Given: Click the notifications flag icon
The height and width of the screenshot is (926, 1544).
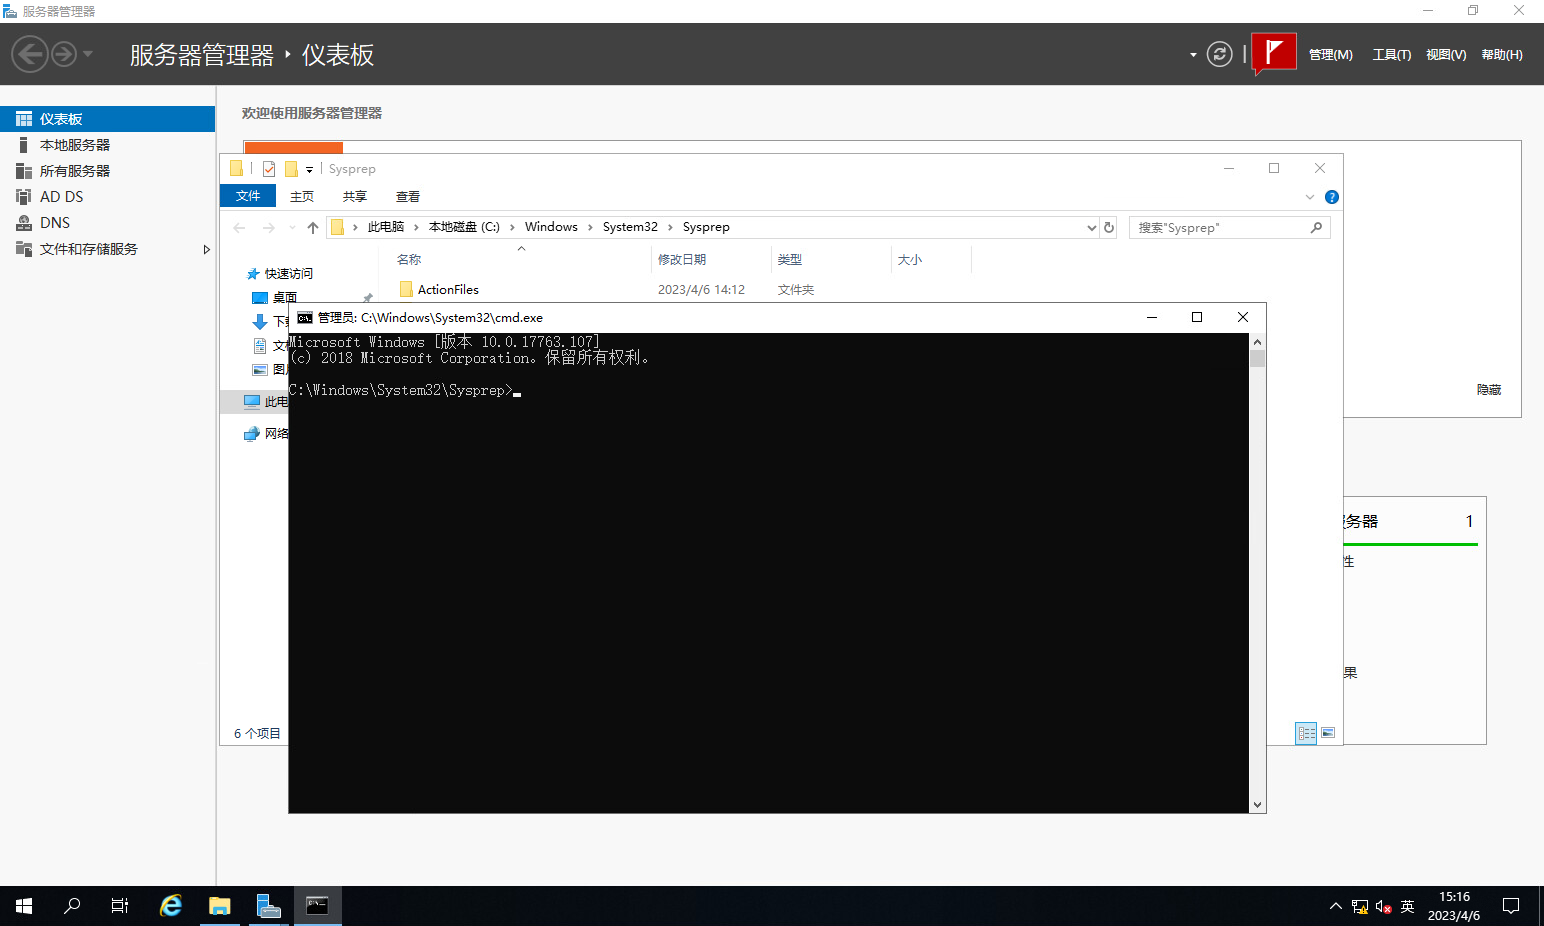Looking at the screenshot, I should click(1273, 53).
